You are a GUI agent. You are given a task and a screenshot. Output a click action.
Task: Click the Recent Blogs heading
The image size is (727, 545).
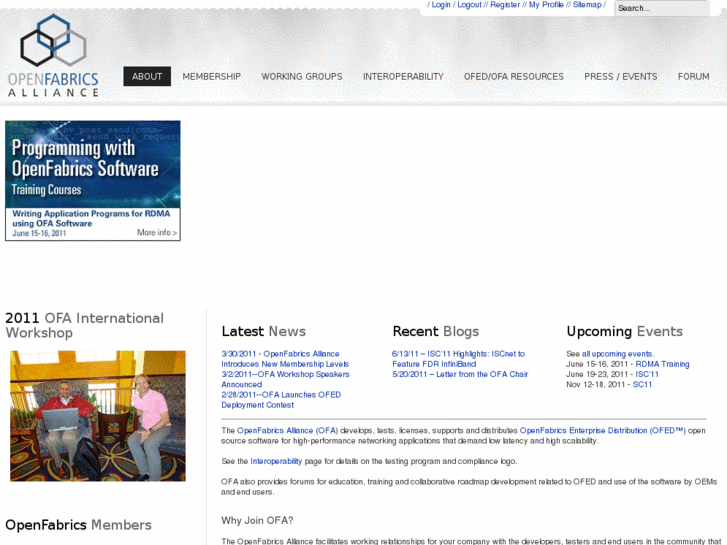coord(435,331)
